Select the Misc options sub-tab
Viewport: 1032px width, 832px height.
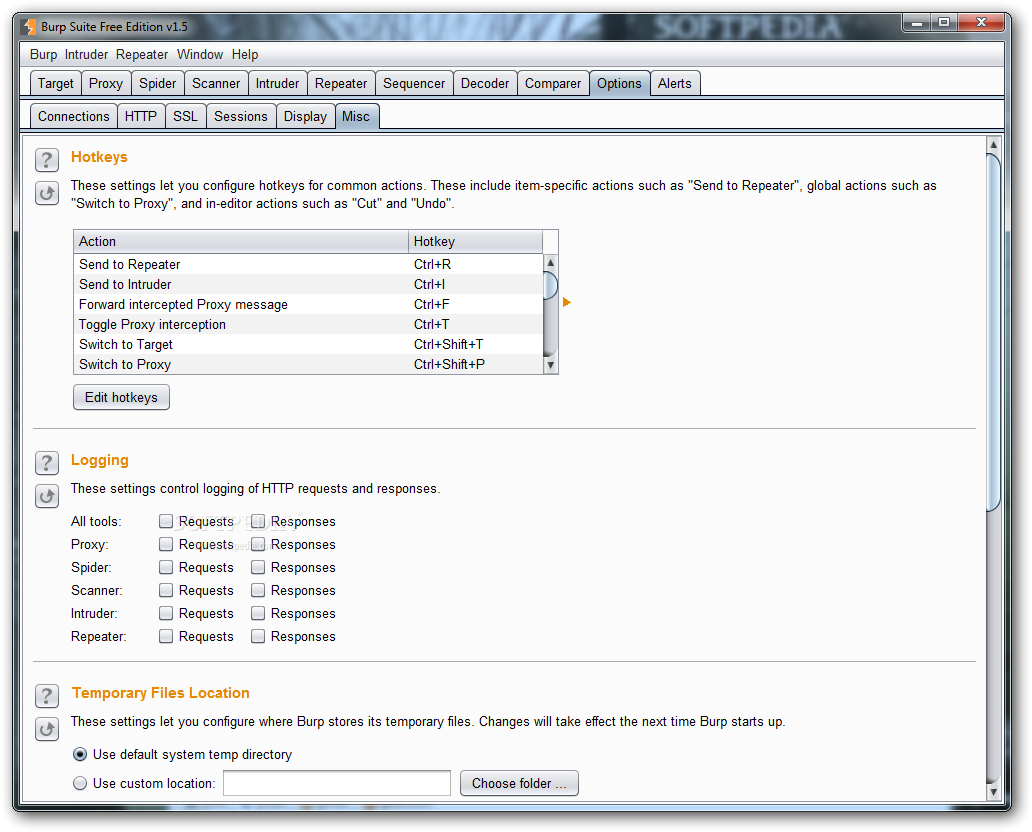pos(356,117)
